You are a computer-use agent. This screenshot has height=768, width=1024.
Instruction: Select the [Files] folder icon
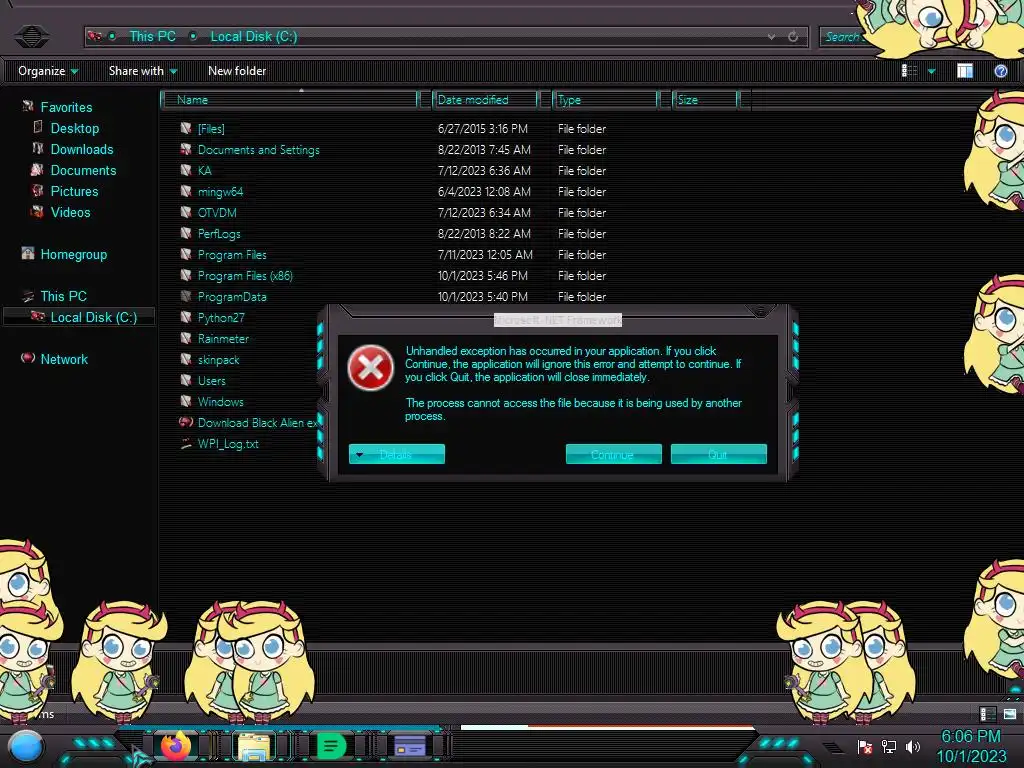(x=186, y=128)
